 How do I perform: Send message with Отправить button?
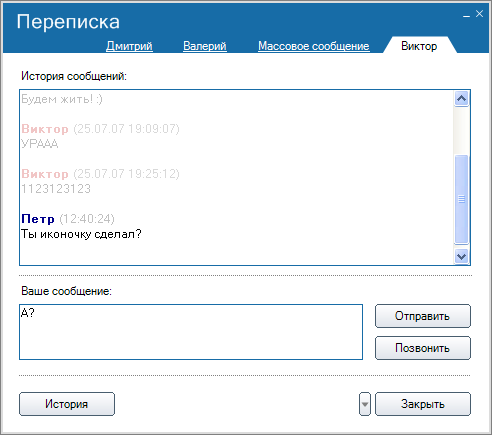coord(423,316)
